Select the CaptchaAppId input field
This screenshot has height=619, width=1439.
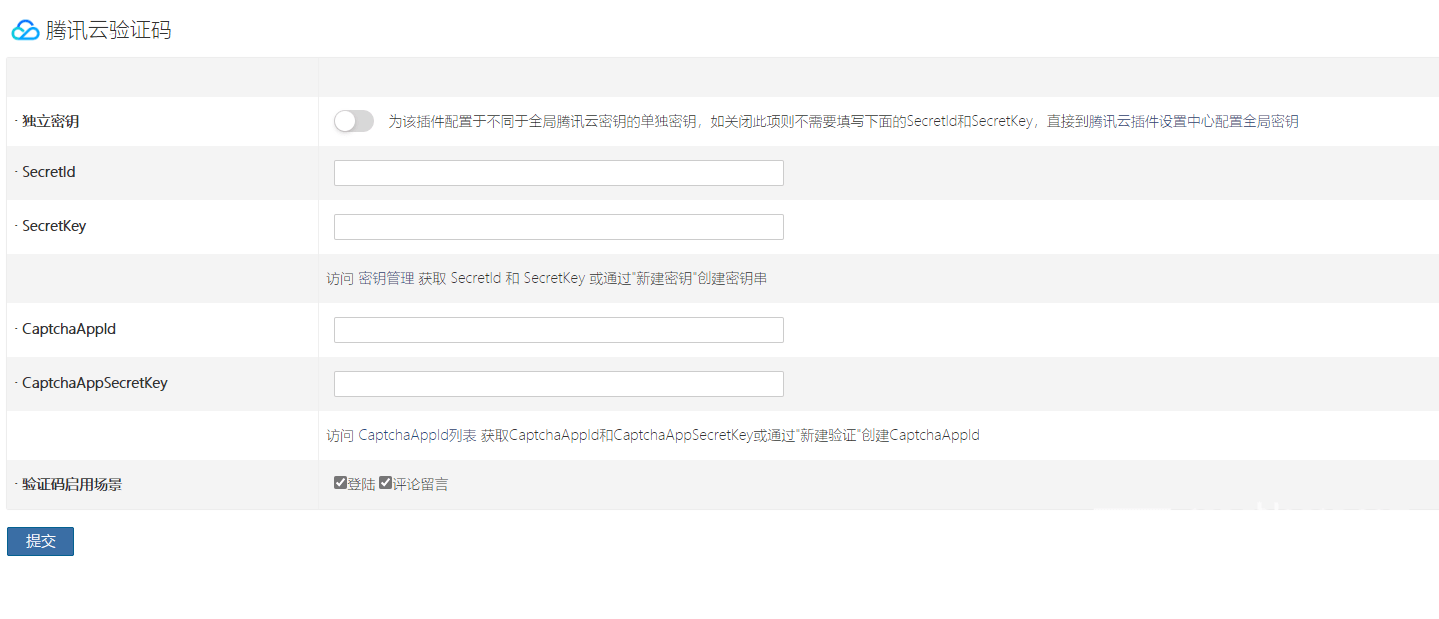[x=558, y=330]
